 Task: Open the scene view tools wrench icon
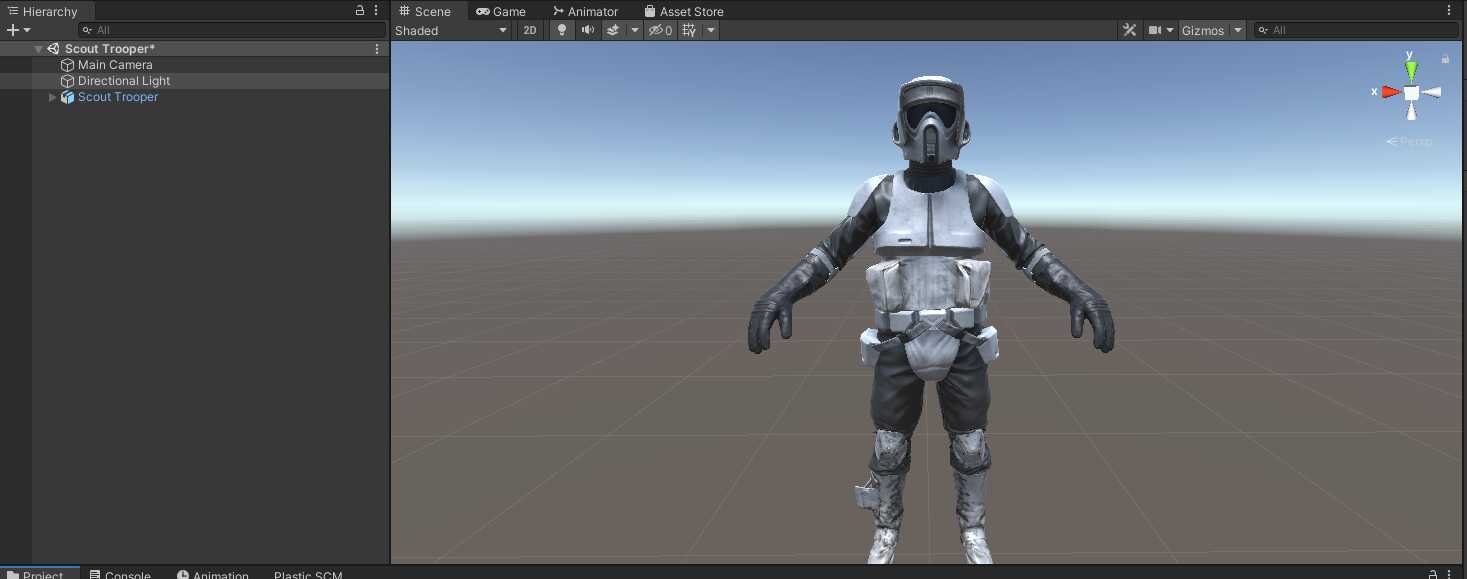click(x=1129, y=30)
